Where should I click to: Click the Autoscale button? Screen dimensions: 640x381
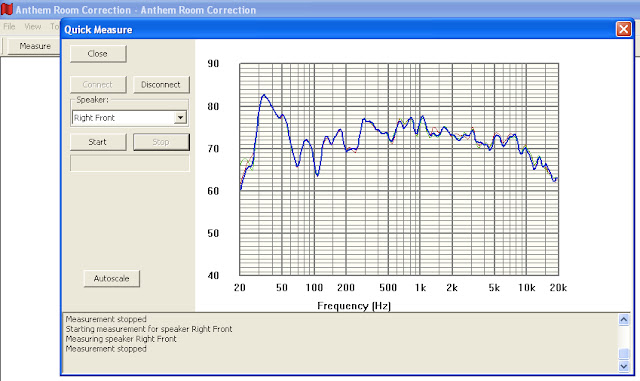[111, 279]
